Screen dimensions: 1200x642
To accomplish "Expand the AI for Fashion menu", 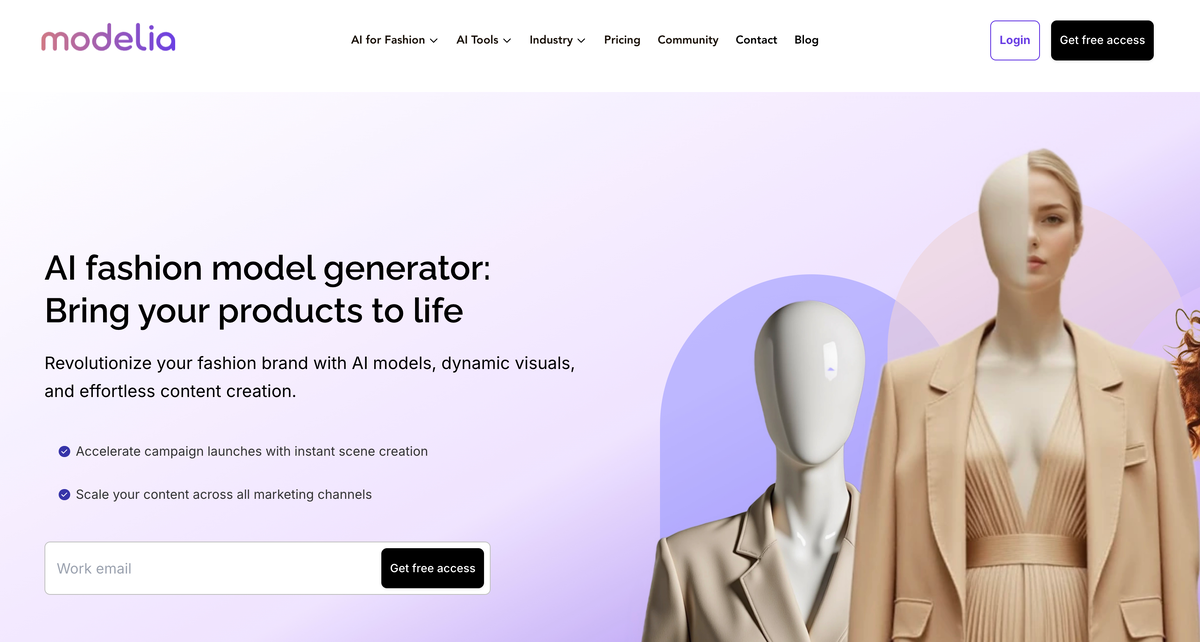I will pyautogui.click(x=394, y=40).
